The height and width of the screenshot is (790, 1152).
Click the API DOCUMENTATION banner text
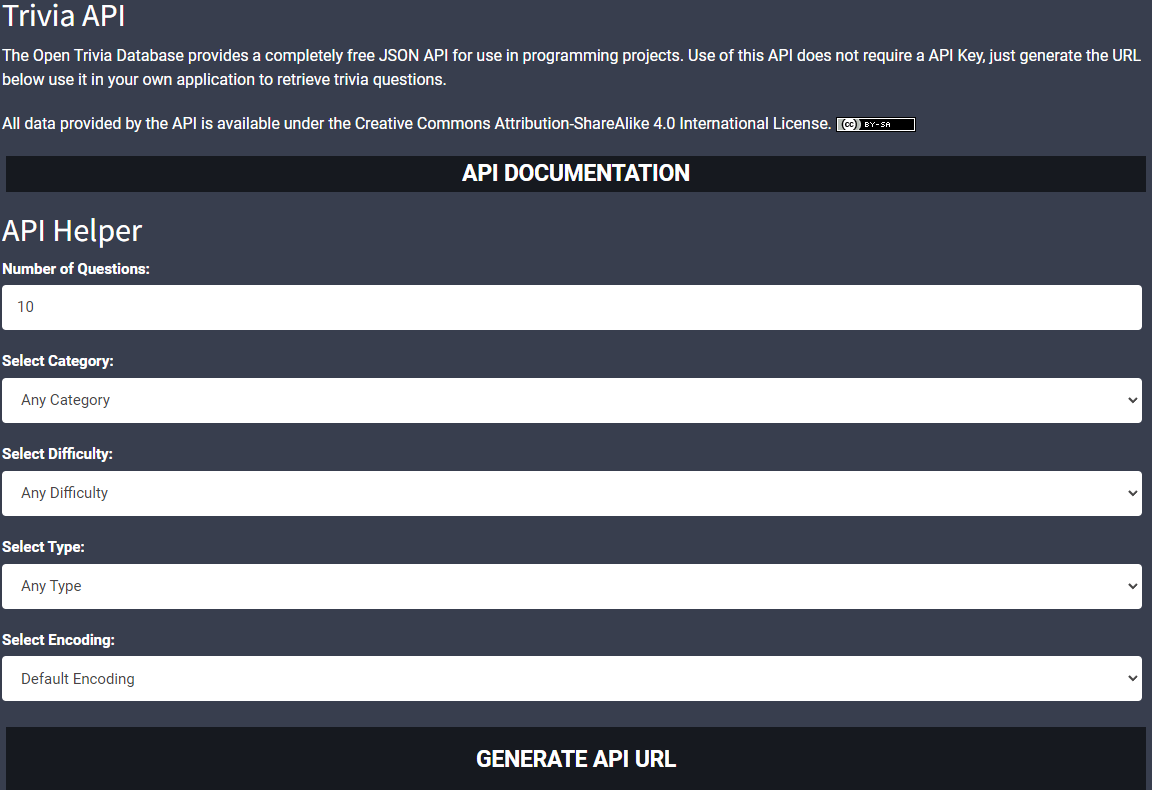pyautogui.click(x=576, y=173)
